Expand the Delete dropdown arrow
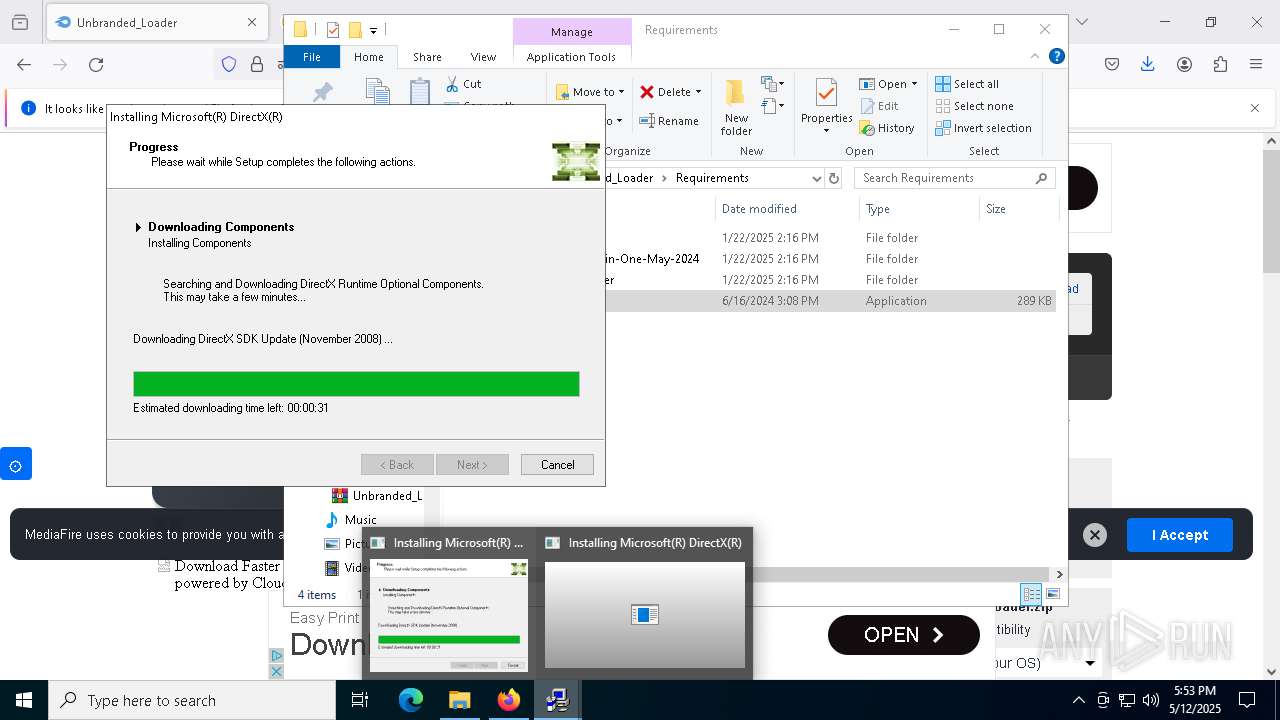 pos(698,92)
